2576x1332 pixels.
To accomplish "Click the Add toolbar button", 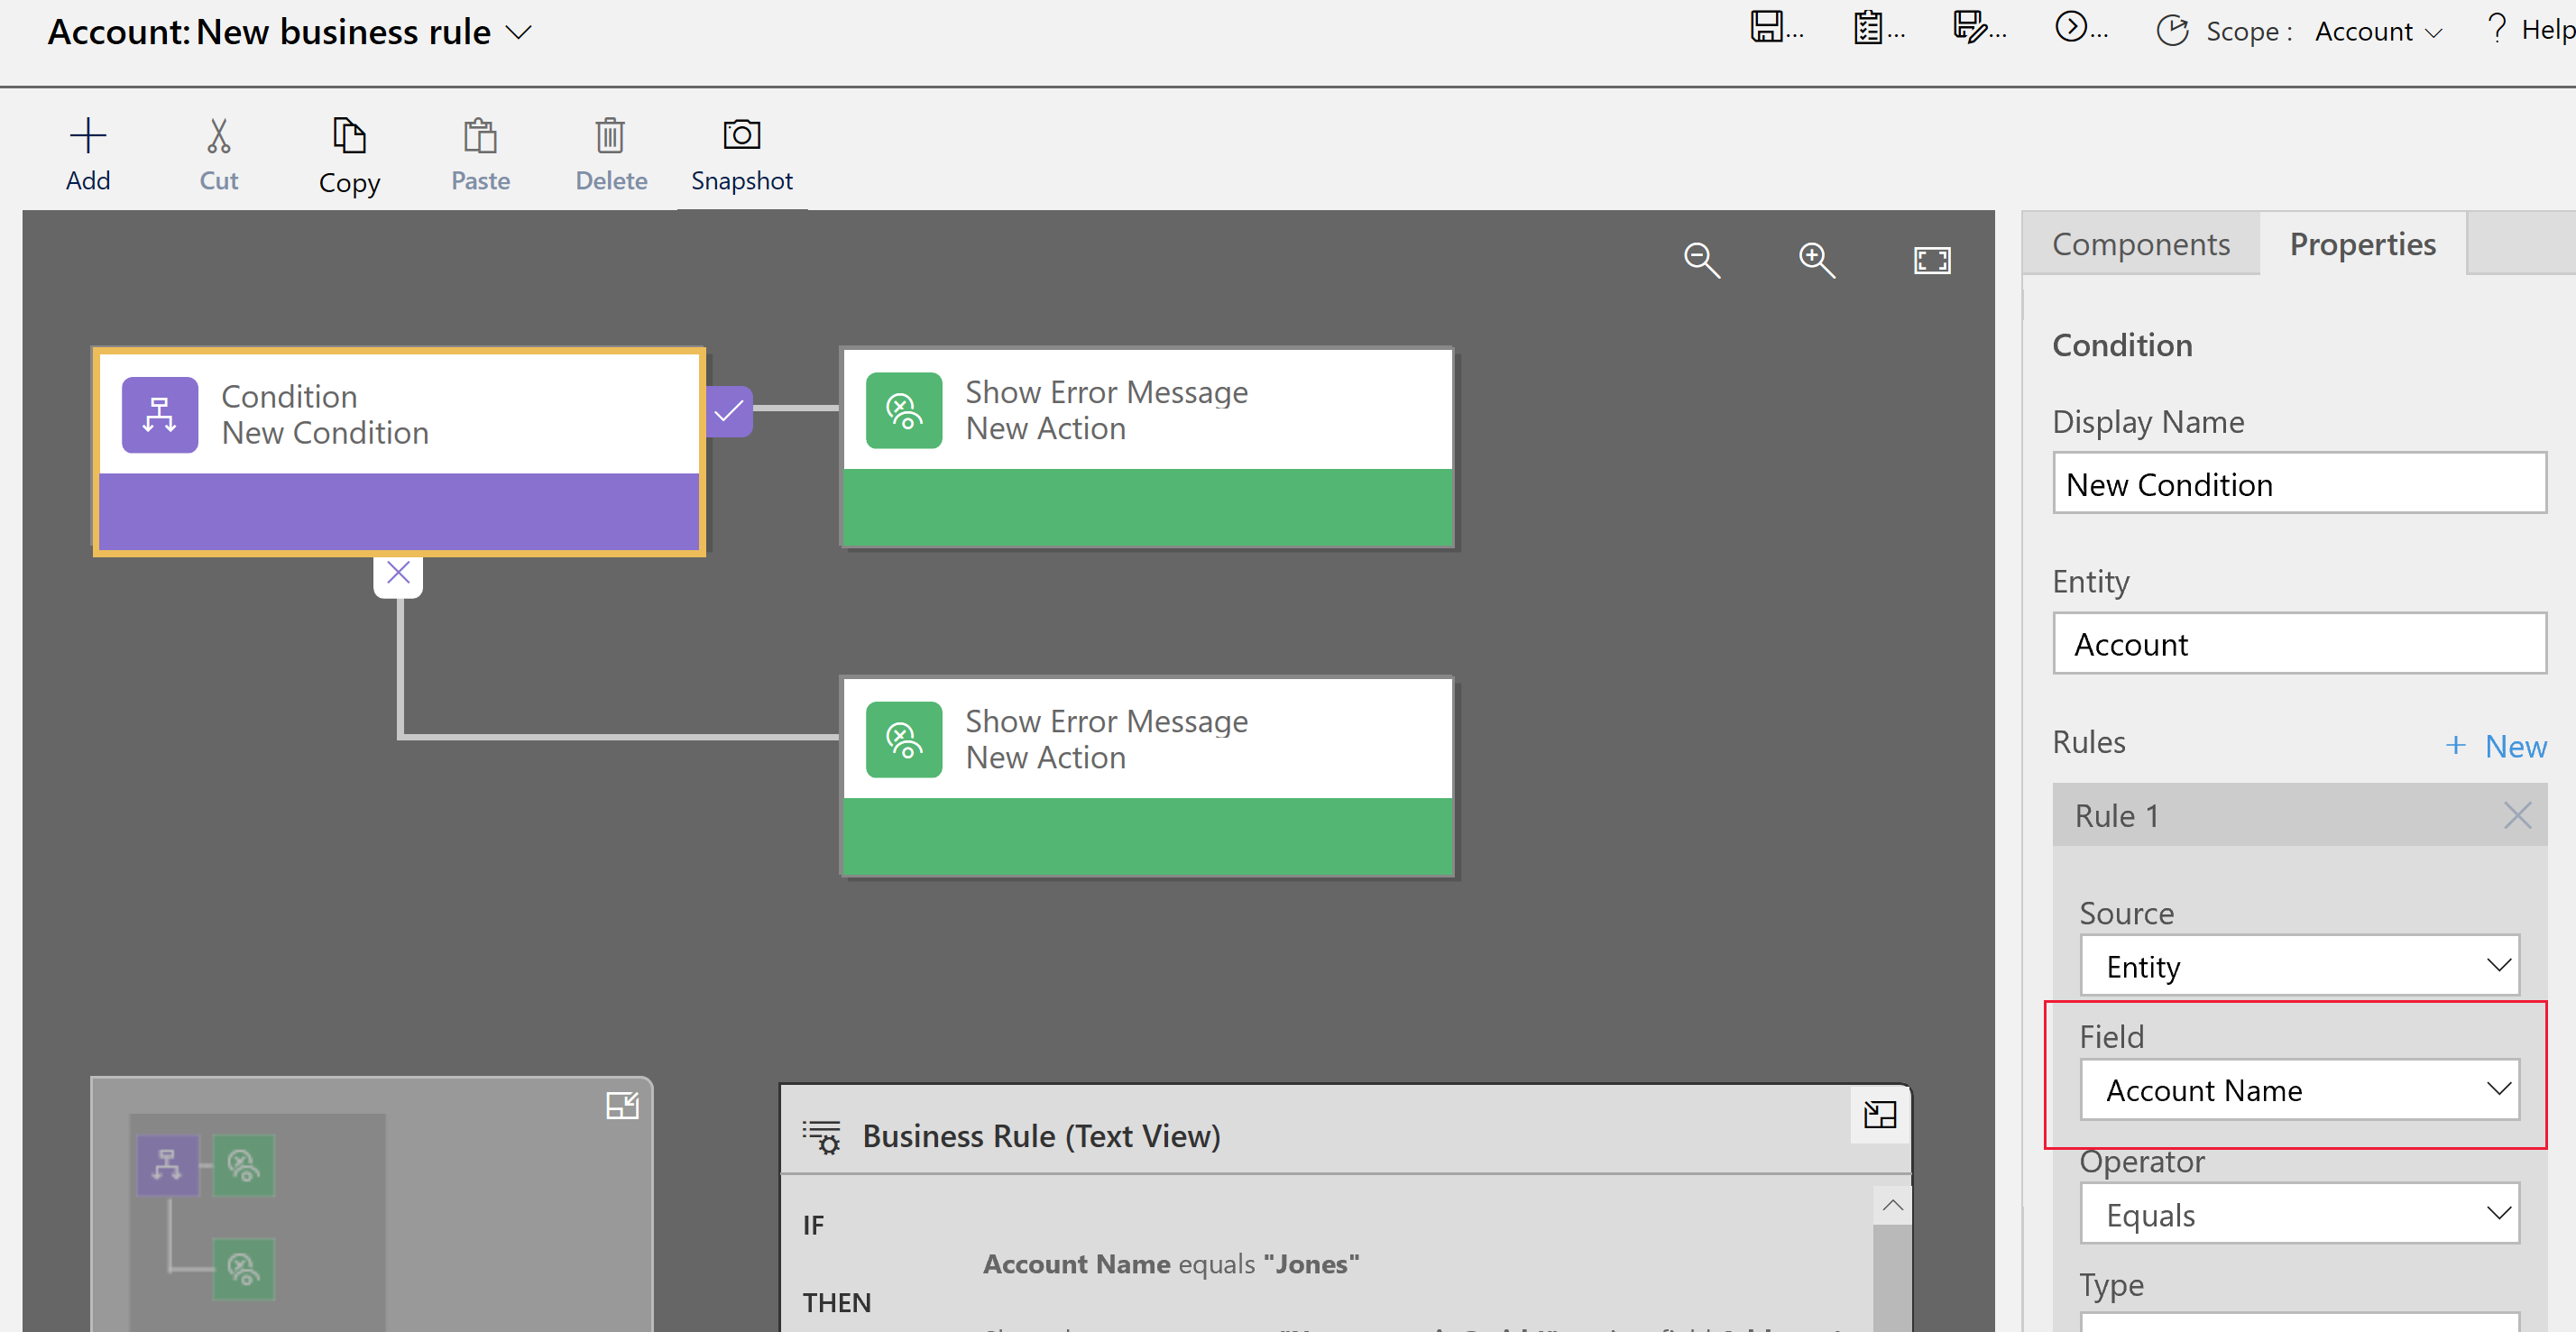I will point(87,152).
